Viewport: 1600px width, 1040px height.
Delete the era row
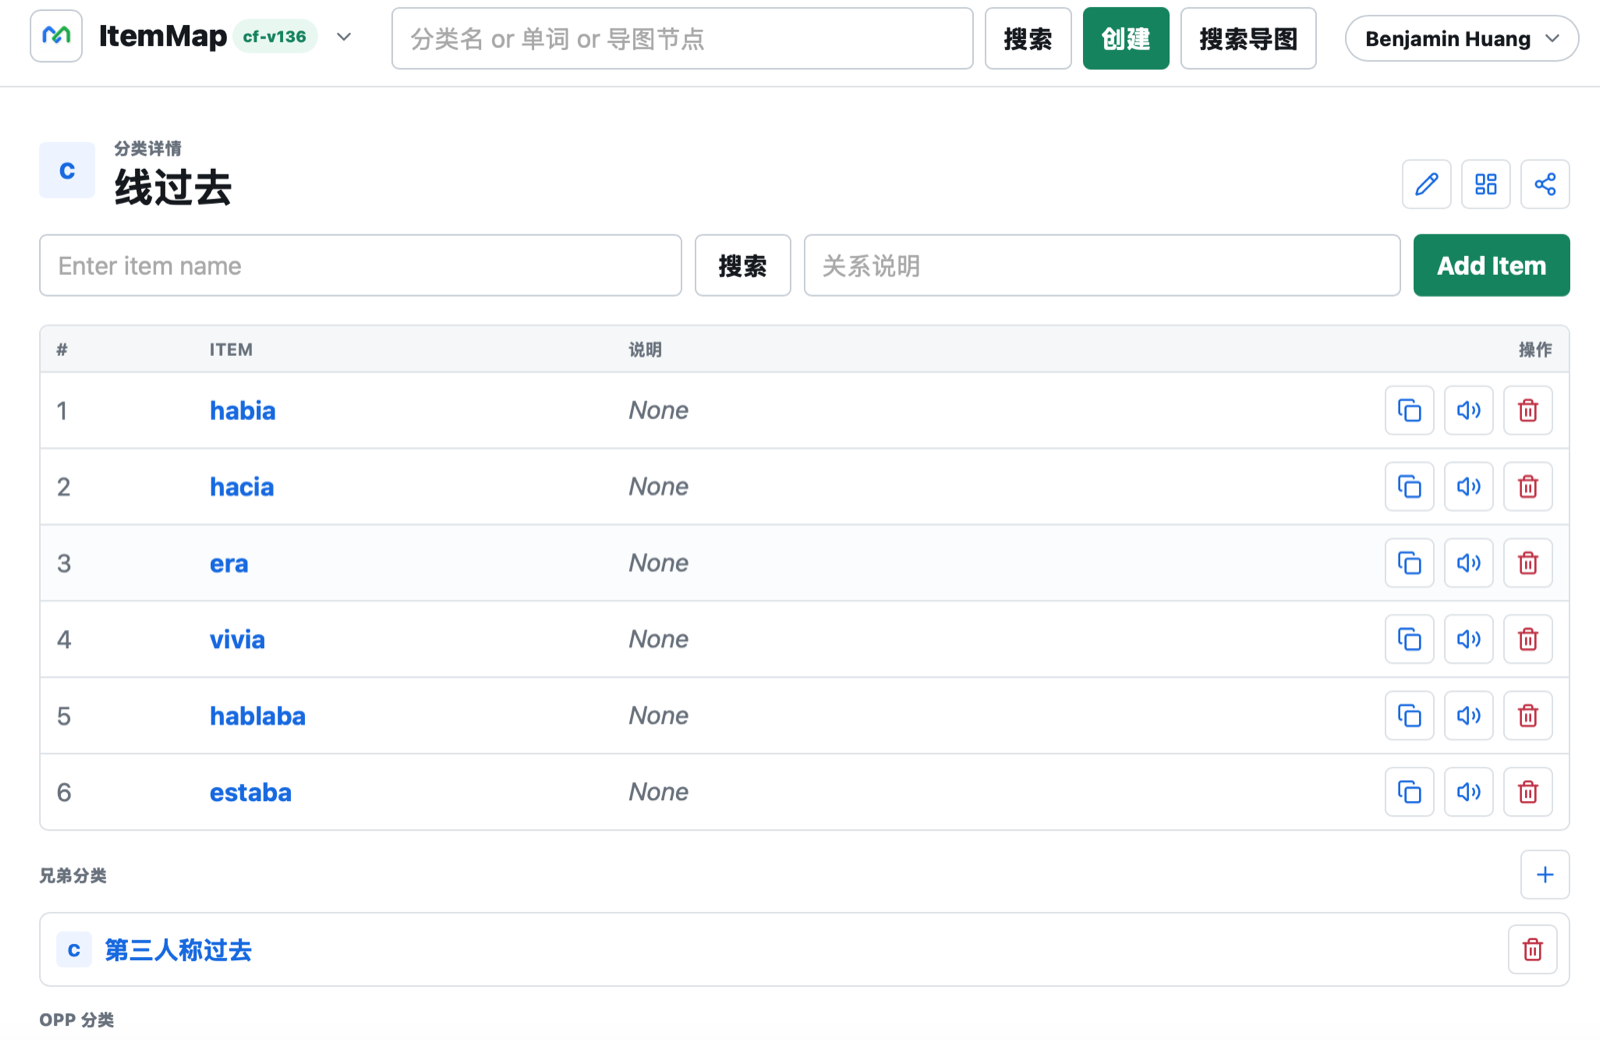[x=1528, y=563]
